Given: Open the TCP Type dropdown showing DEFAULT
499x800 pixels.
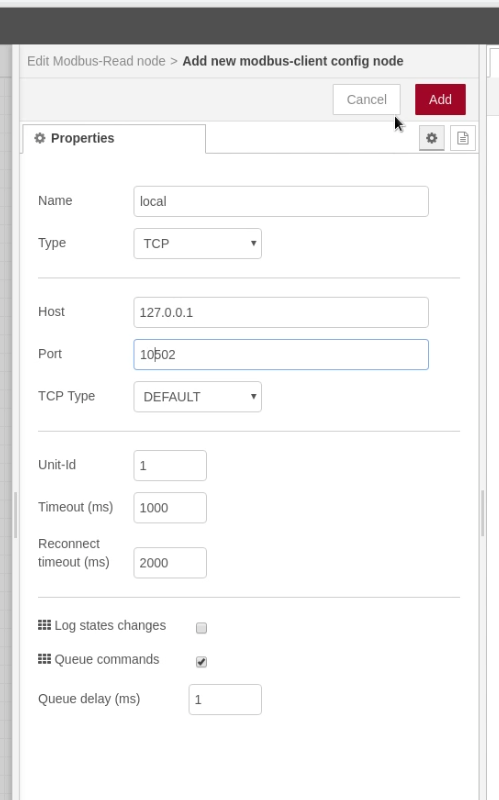Looking at the screenshot, I should [x=197, y=396].
